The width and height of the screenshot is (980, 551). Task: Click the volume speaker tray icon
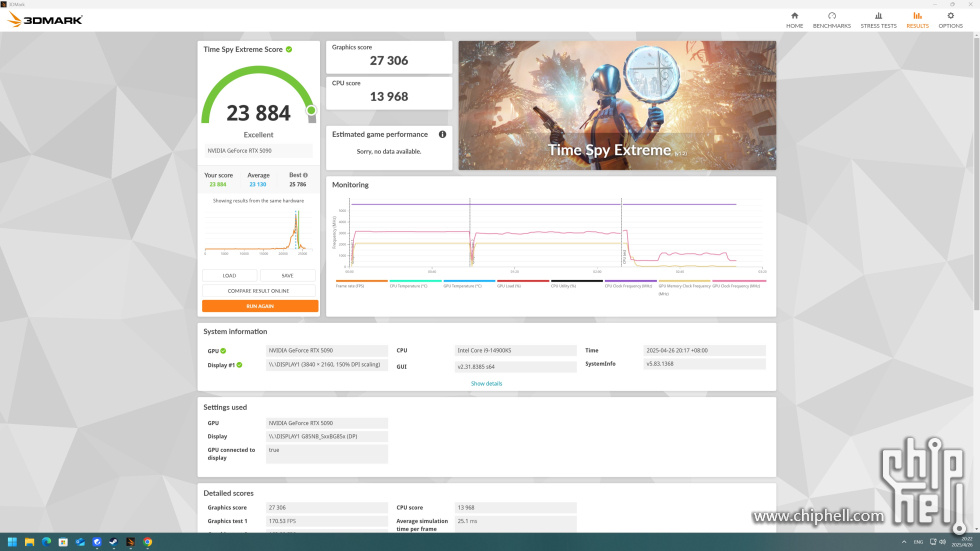pyautogui.click(x=942, y=542)
